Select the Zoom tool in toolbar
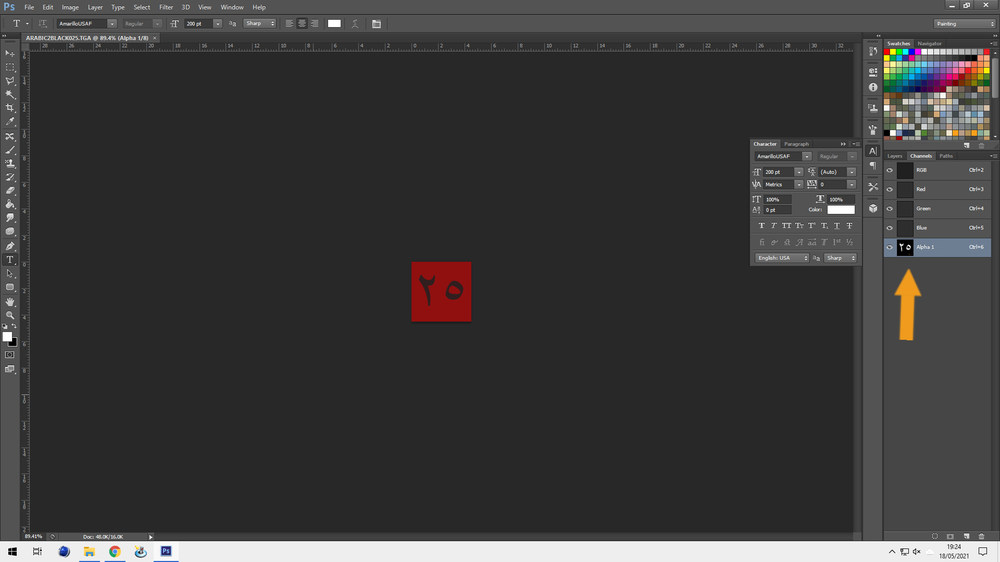Image resolution: width=1000 pixels, height=562 pixels. pos(10,315)
